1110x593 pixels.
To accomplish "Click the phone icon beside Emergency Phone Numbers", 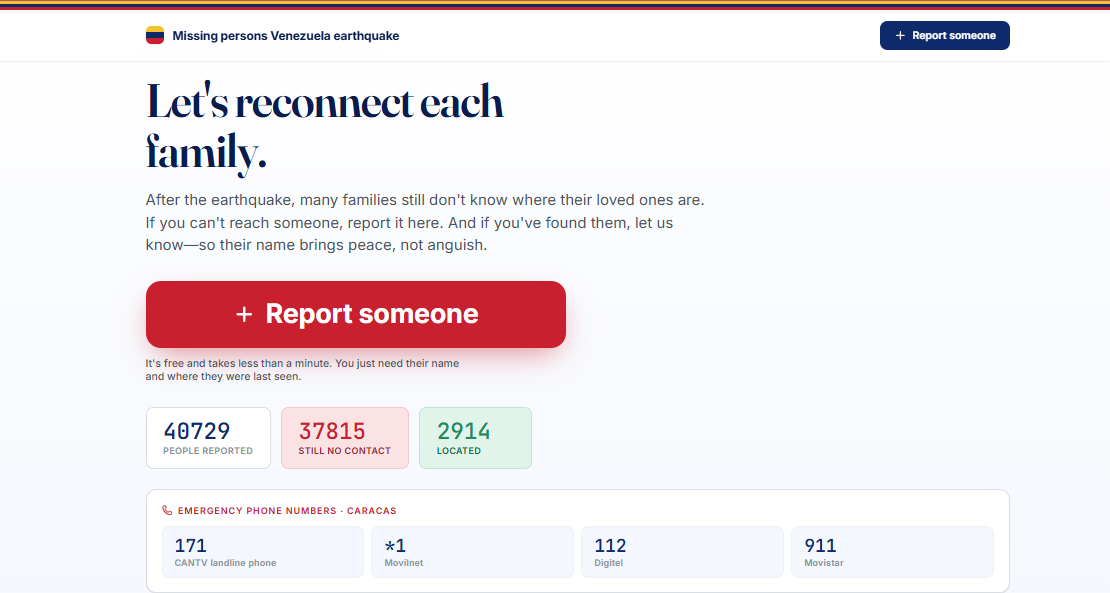I will pos(167,510).
